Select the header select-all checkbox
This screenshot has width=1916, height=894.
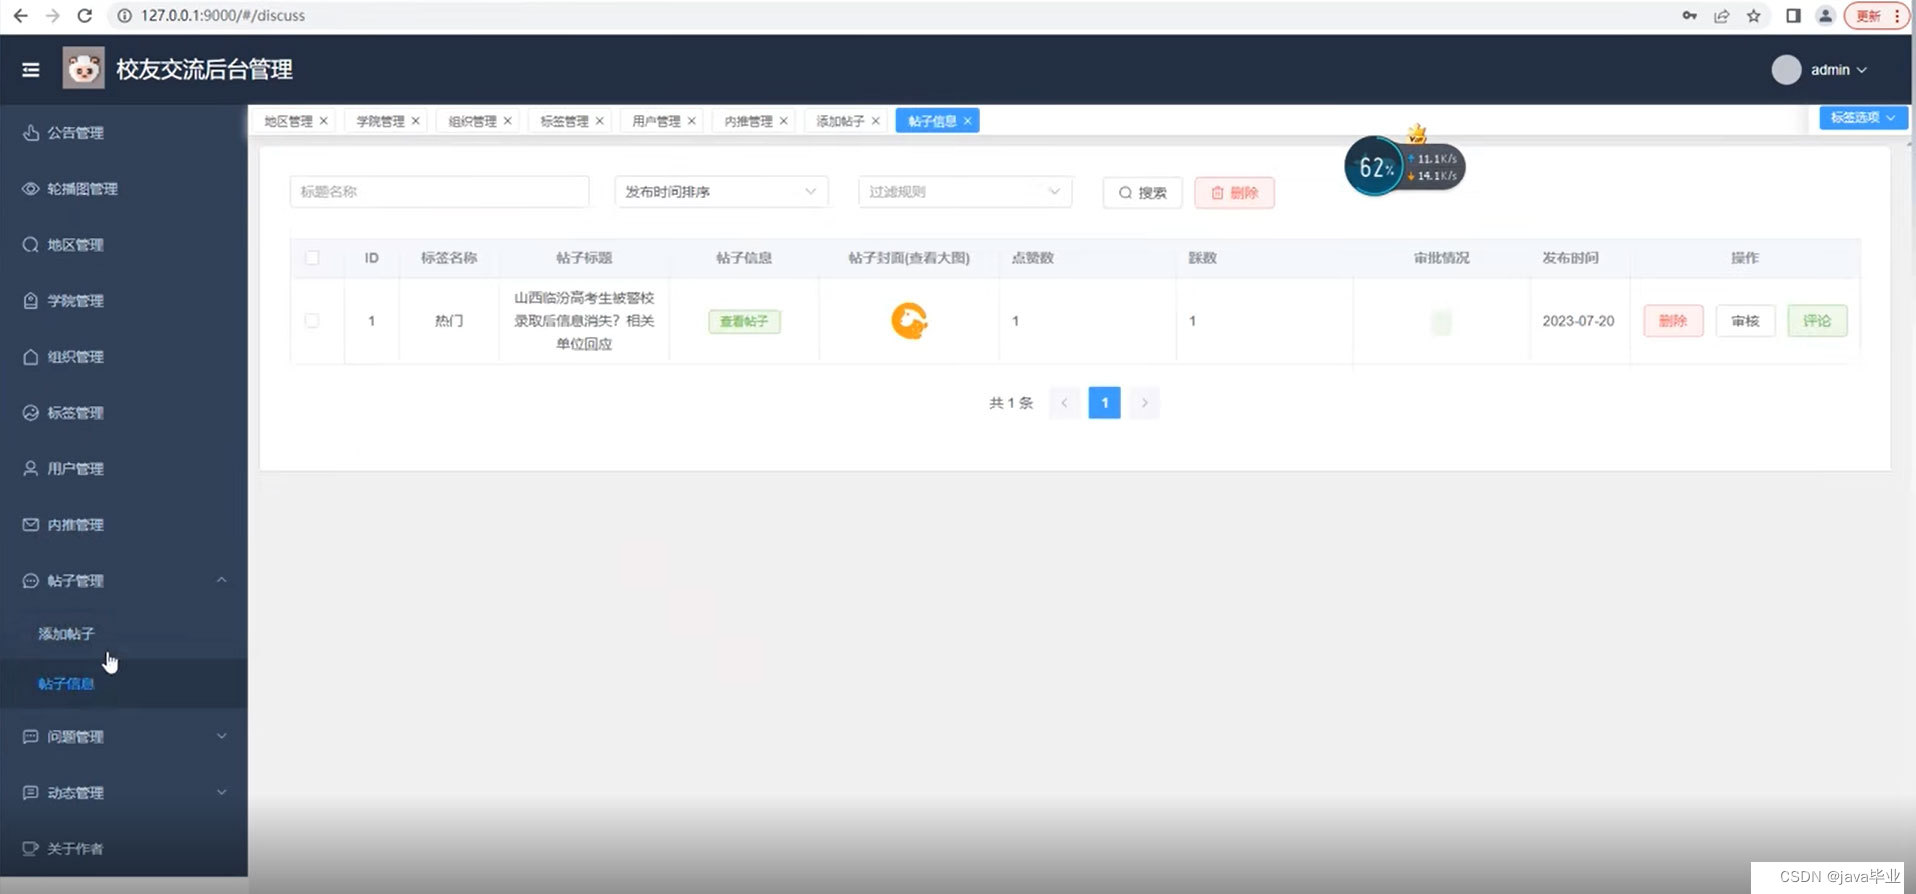312,258
